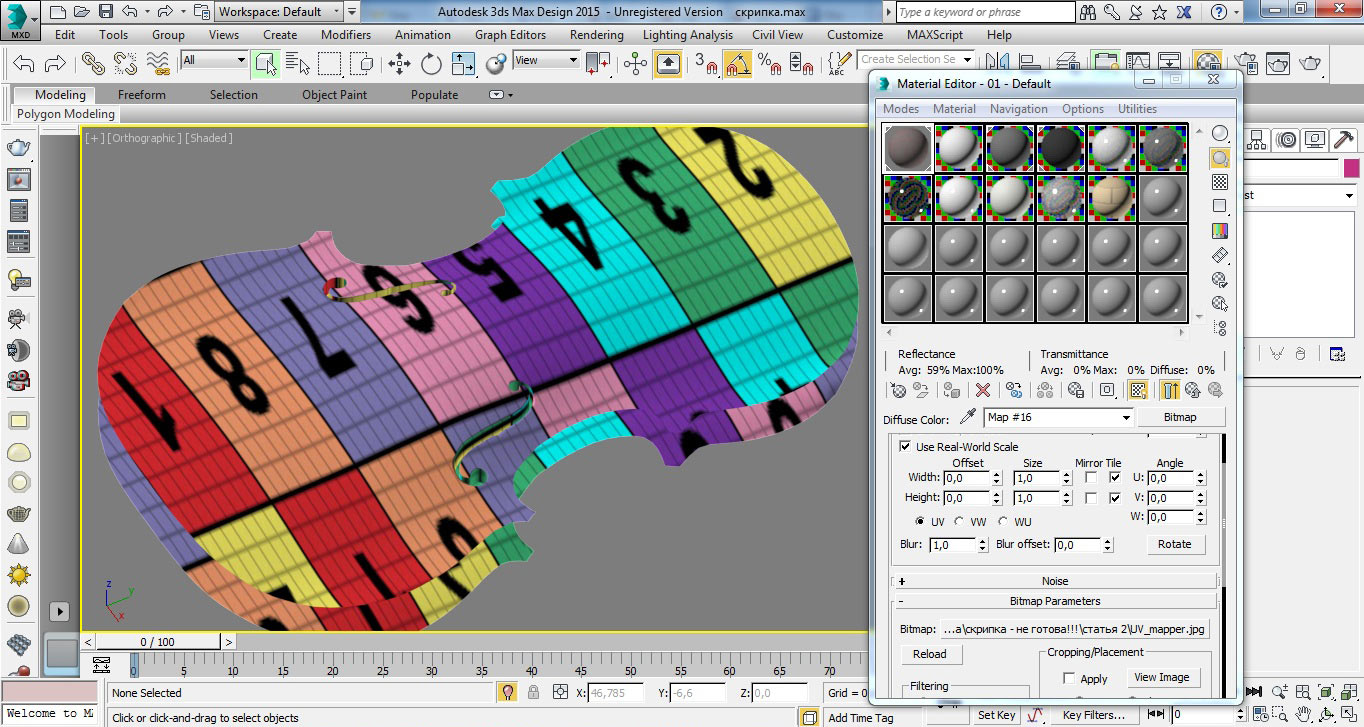Click the red X reset material icon

tap(983, 390)
